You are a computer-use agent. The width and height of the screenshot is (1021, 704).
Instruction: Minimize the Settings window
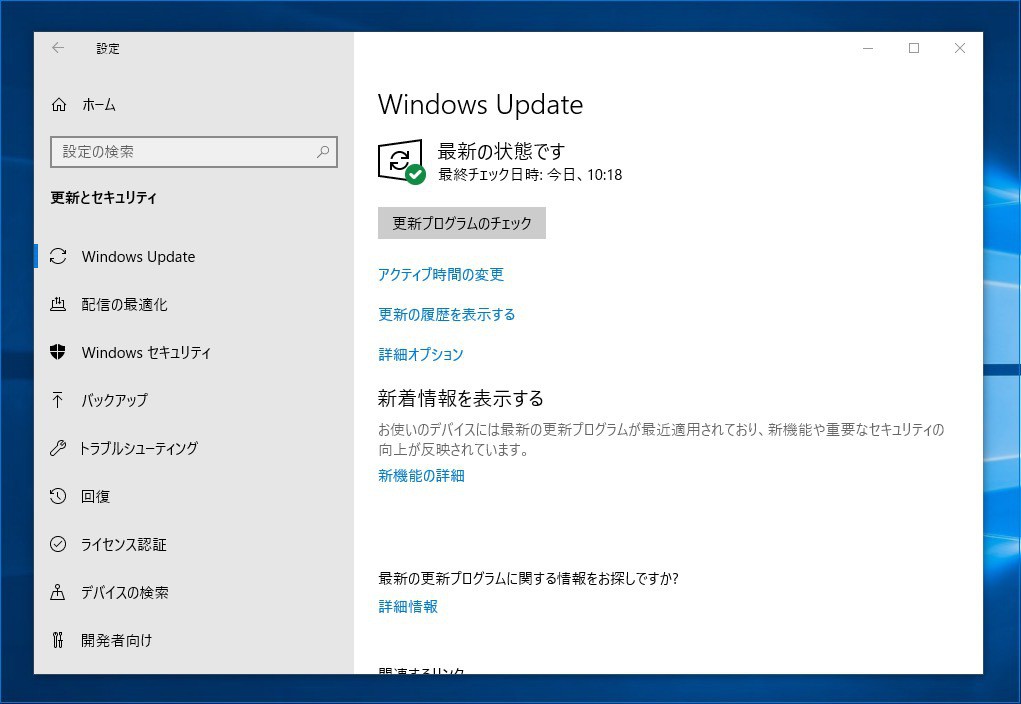tap(868, 48)
